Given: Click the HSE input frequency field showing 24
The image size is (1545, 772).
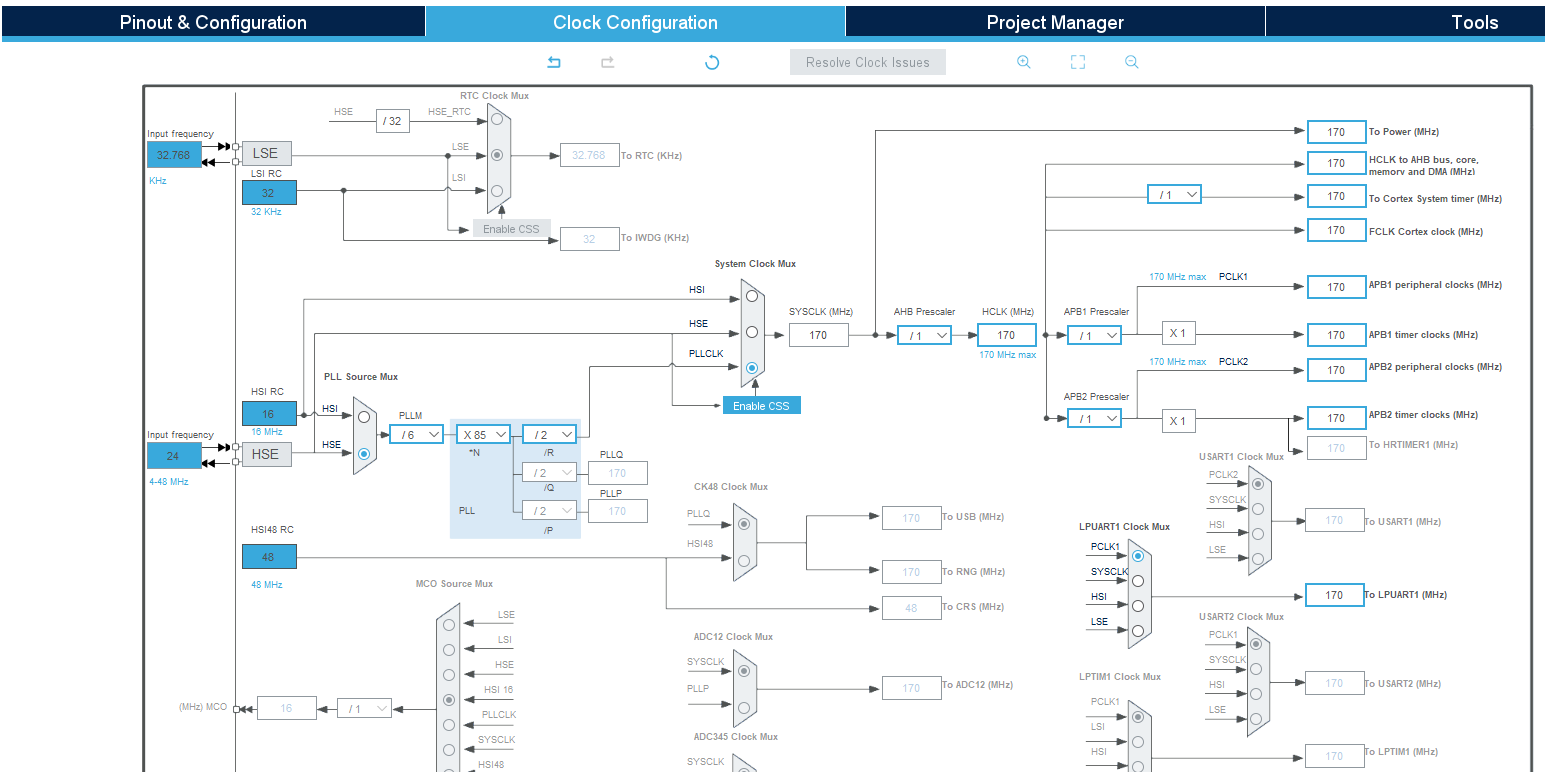Looking at the screenshot, I should point(174,455).
